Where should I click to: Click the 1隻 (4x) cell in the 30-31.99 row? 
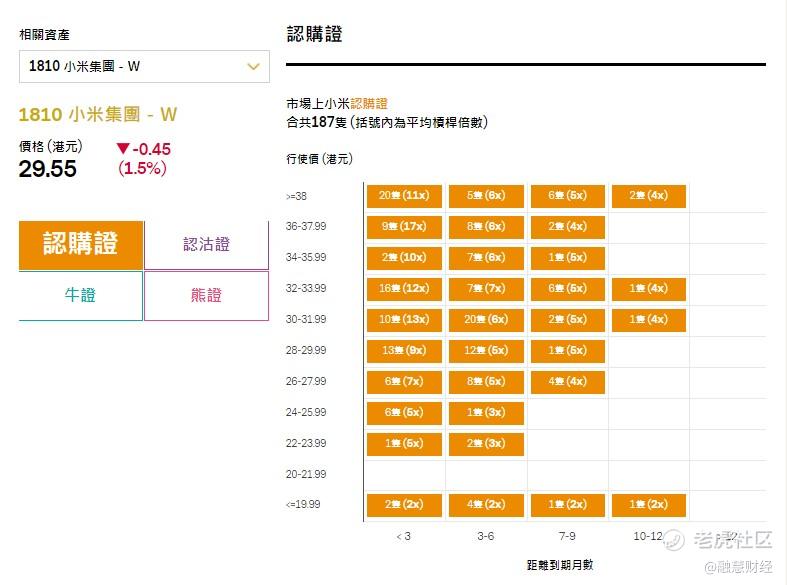point(648,320)
